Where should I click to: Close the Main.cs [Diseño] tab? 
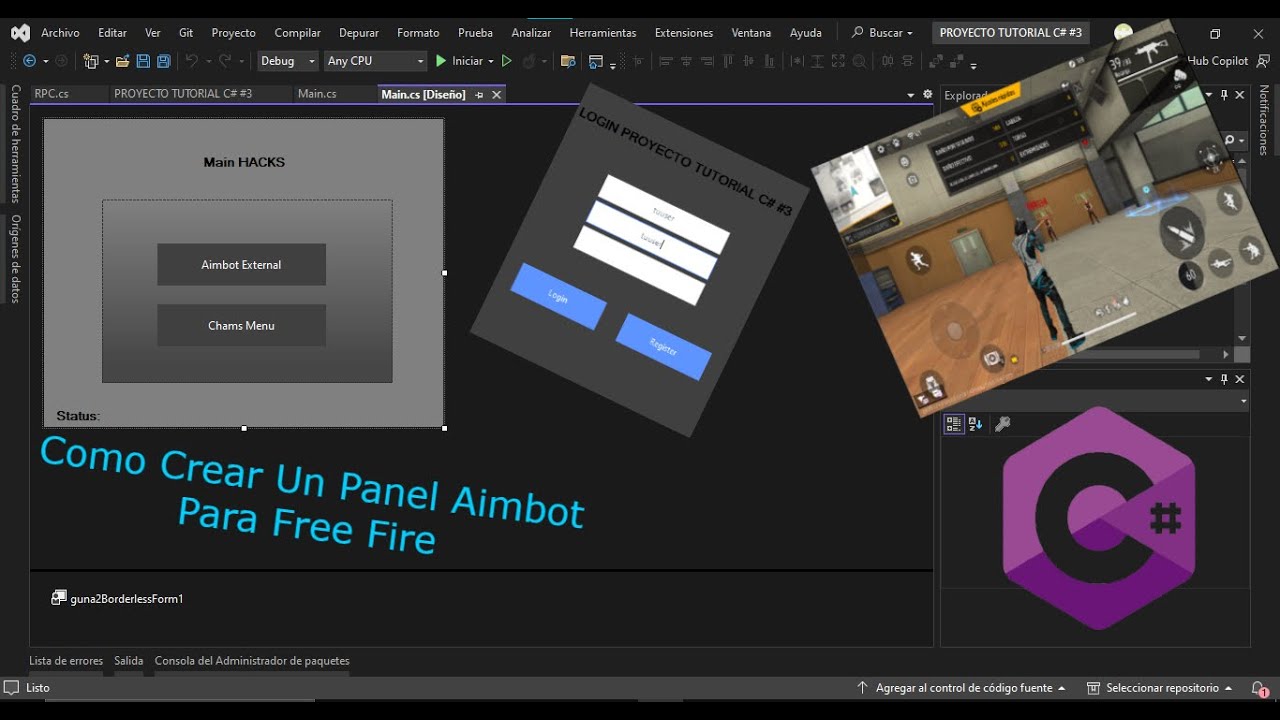tap(496, 95)
